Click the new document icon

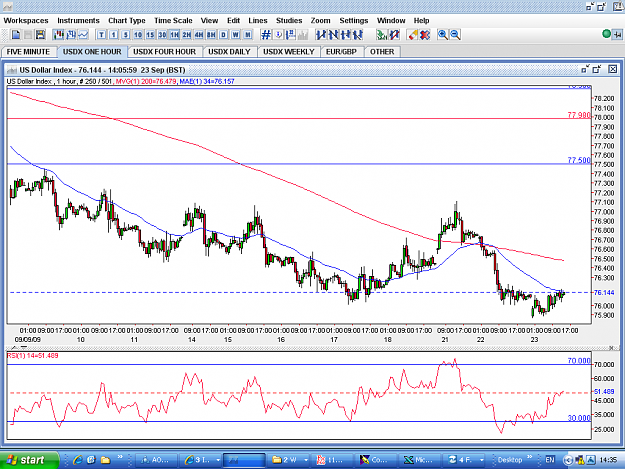16,35
